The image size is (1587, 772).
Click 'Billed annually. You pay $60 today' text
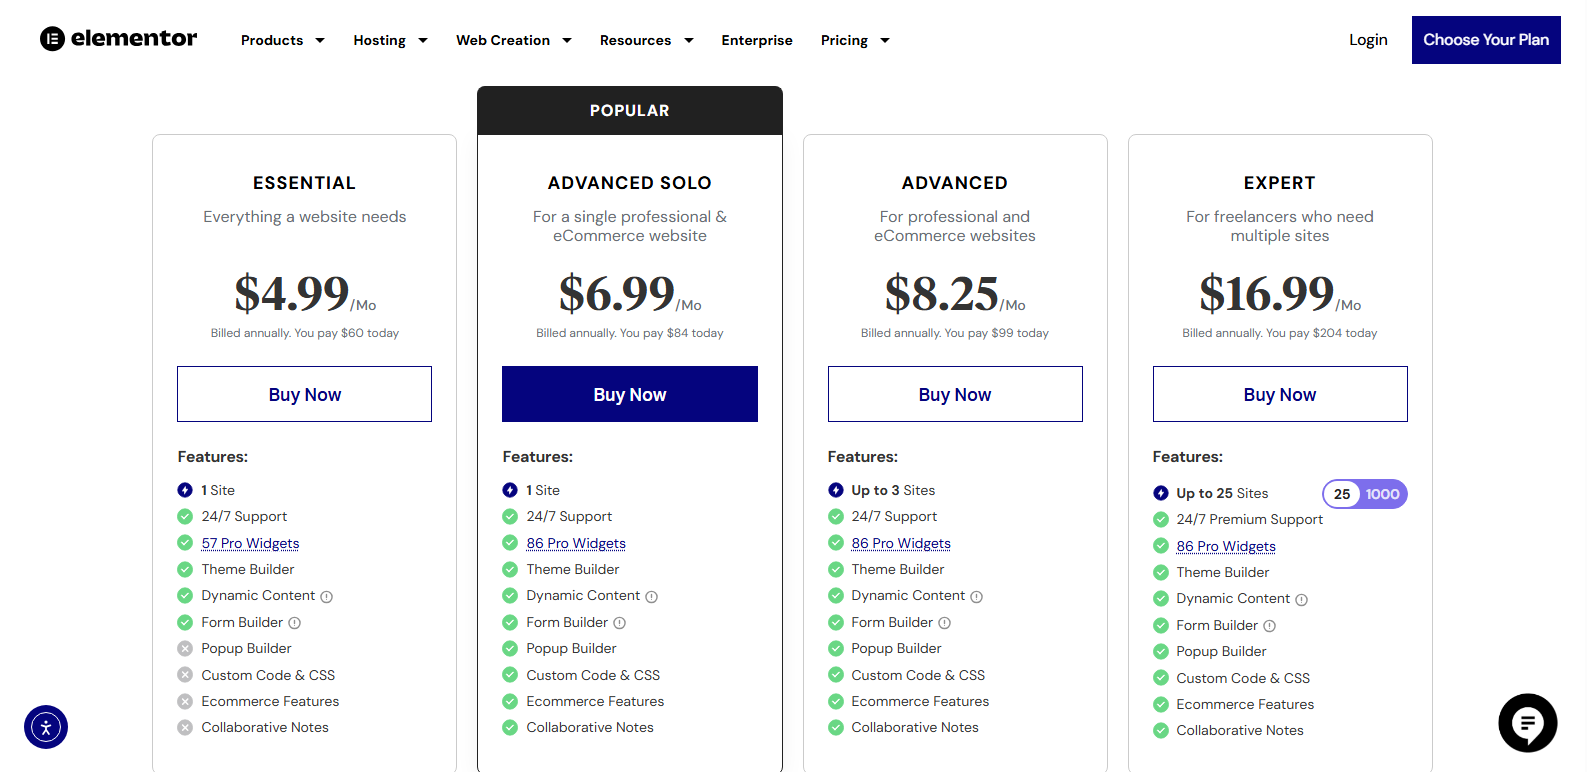[x=305, y=333]
